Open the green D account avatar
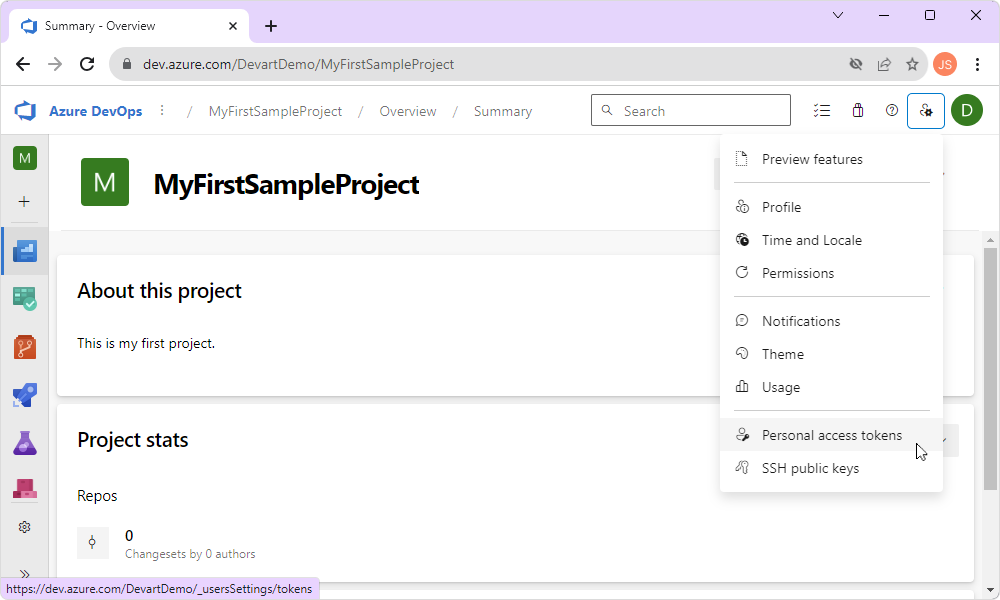The height and width of the screenshot is (600, 1000). pyautogui.click(x=967, y=110)
